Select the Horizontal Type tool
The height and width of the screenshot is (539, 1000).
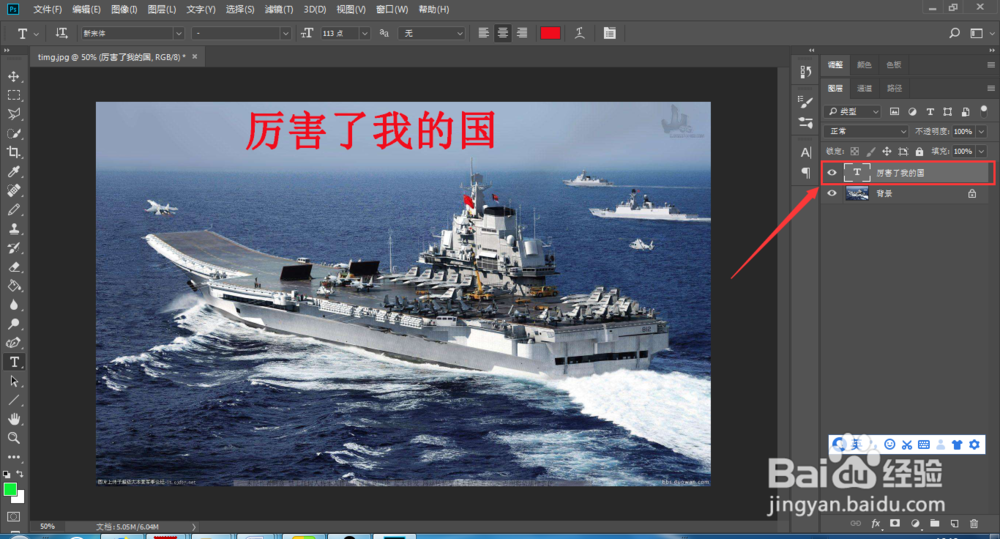[x=13, y=362]
